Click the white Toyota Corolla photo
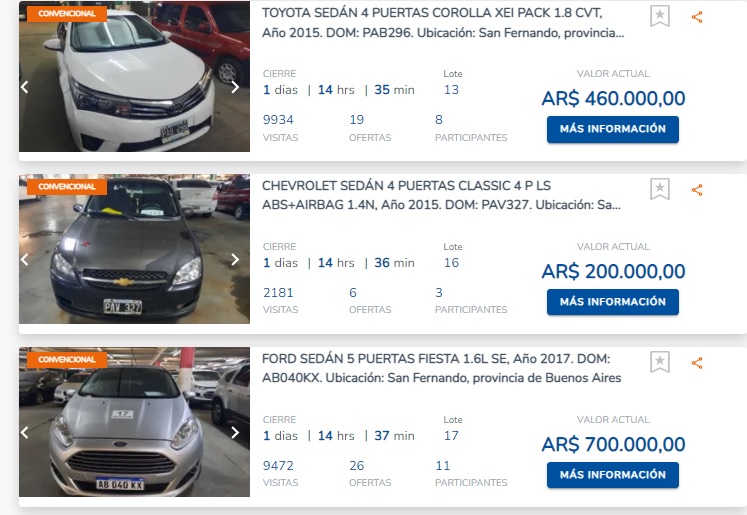 tap(134, 76)
